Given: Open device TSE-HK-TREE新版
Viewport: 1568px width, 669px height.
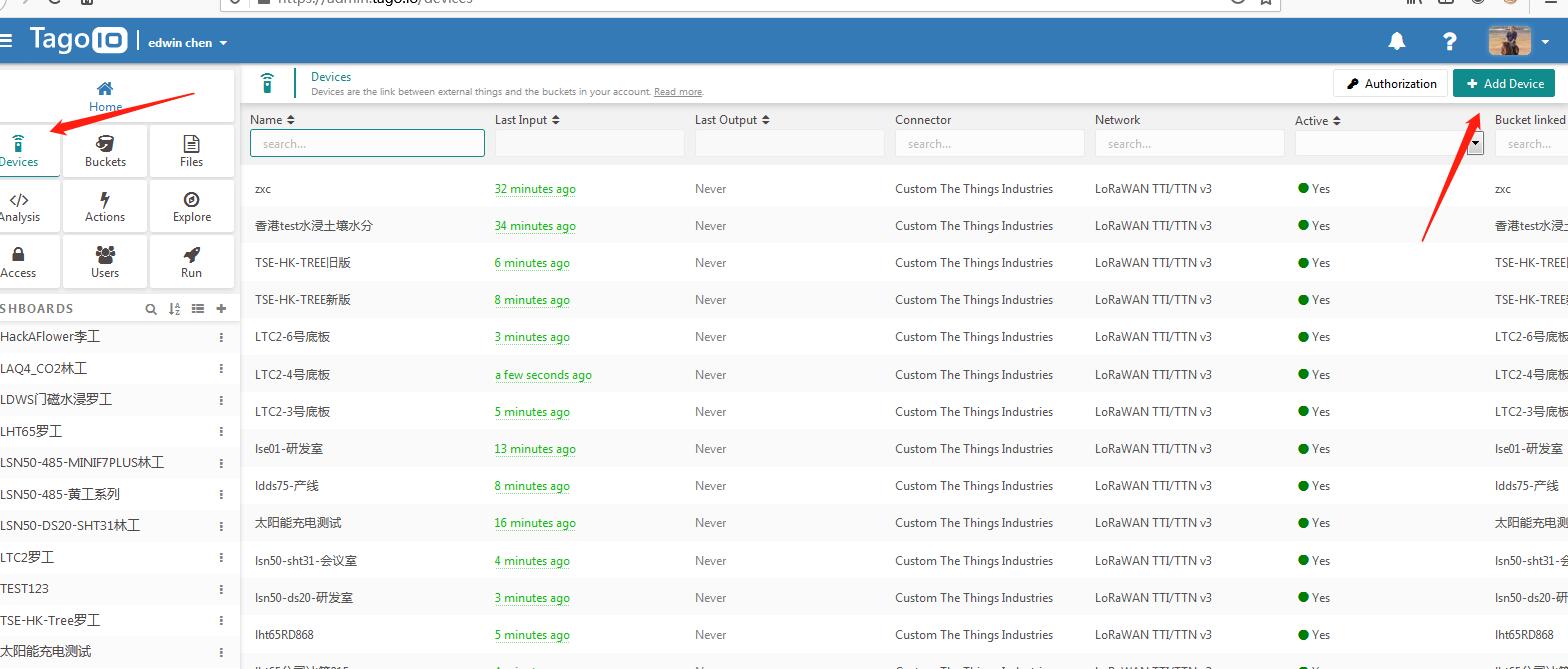Looking at the screenshot, I should (303, 300).
